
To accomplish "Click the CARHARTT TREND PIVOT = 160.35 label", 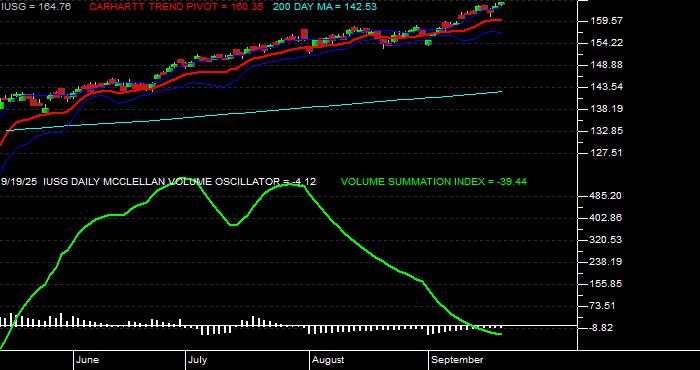I will tap(177, 7).
